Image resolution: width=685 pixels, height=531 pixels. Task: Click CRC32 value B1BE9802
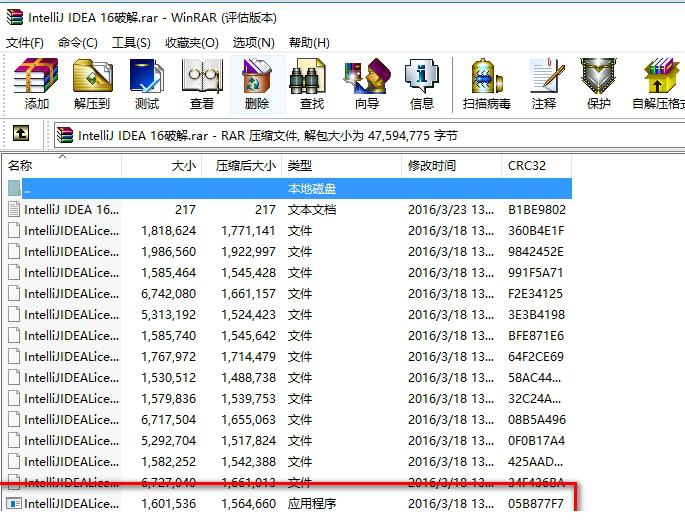[537, 210]
